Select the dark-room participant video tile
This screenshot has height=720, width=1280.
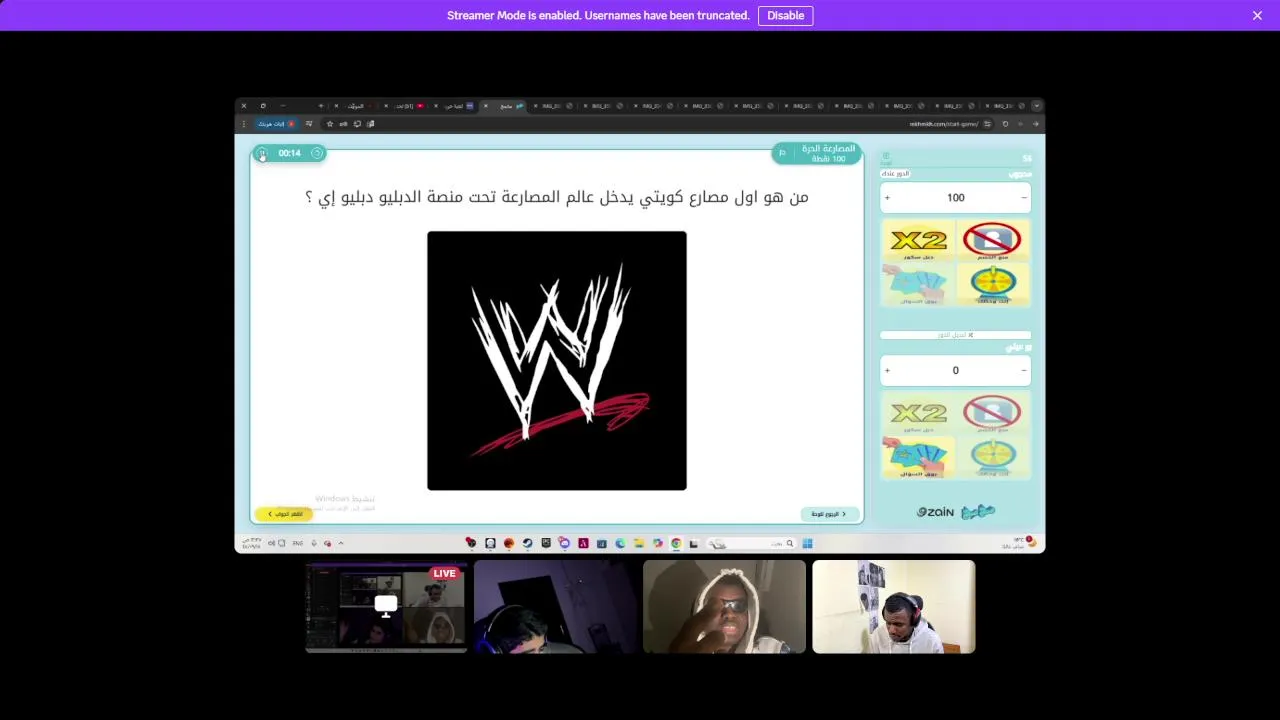[x=555, y=607]
